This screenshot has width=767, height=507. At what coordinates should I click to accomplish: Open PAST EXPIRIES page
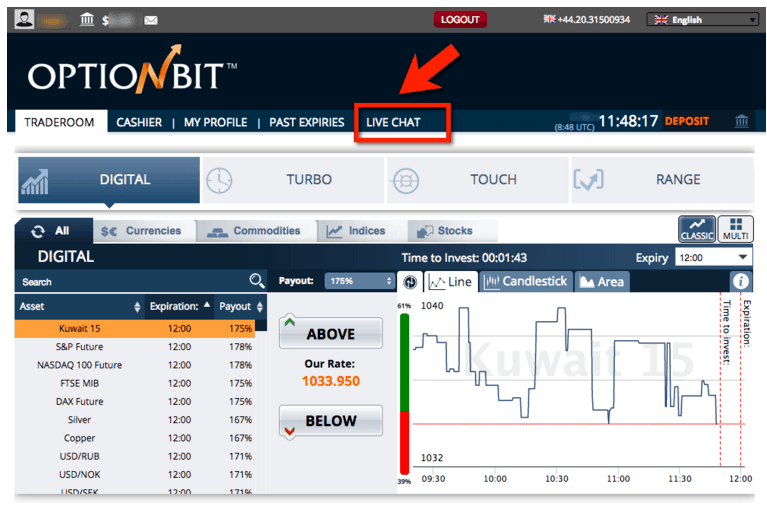click(307, 122)
